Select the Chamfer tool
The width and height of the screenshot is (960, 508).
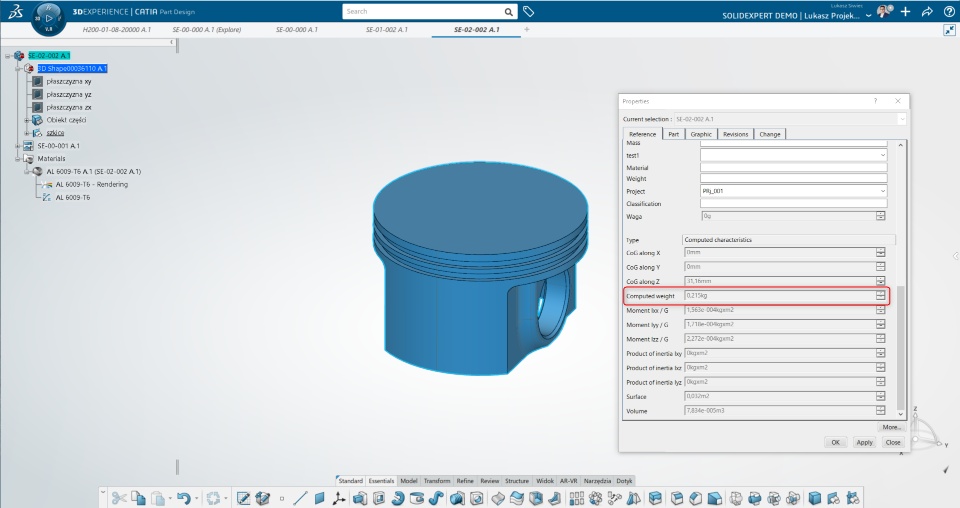tap(694, 498)
